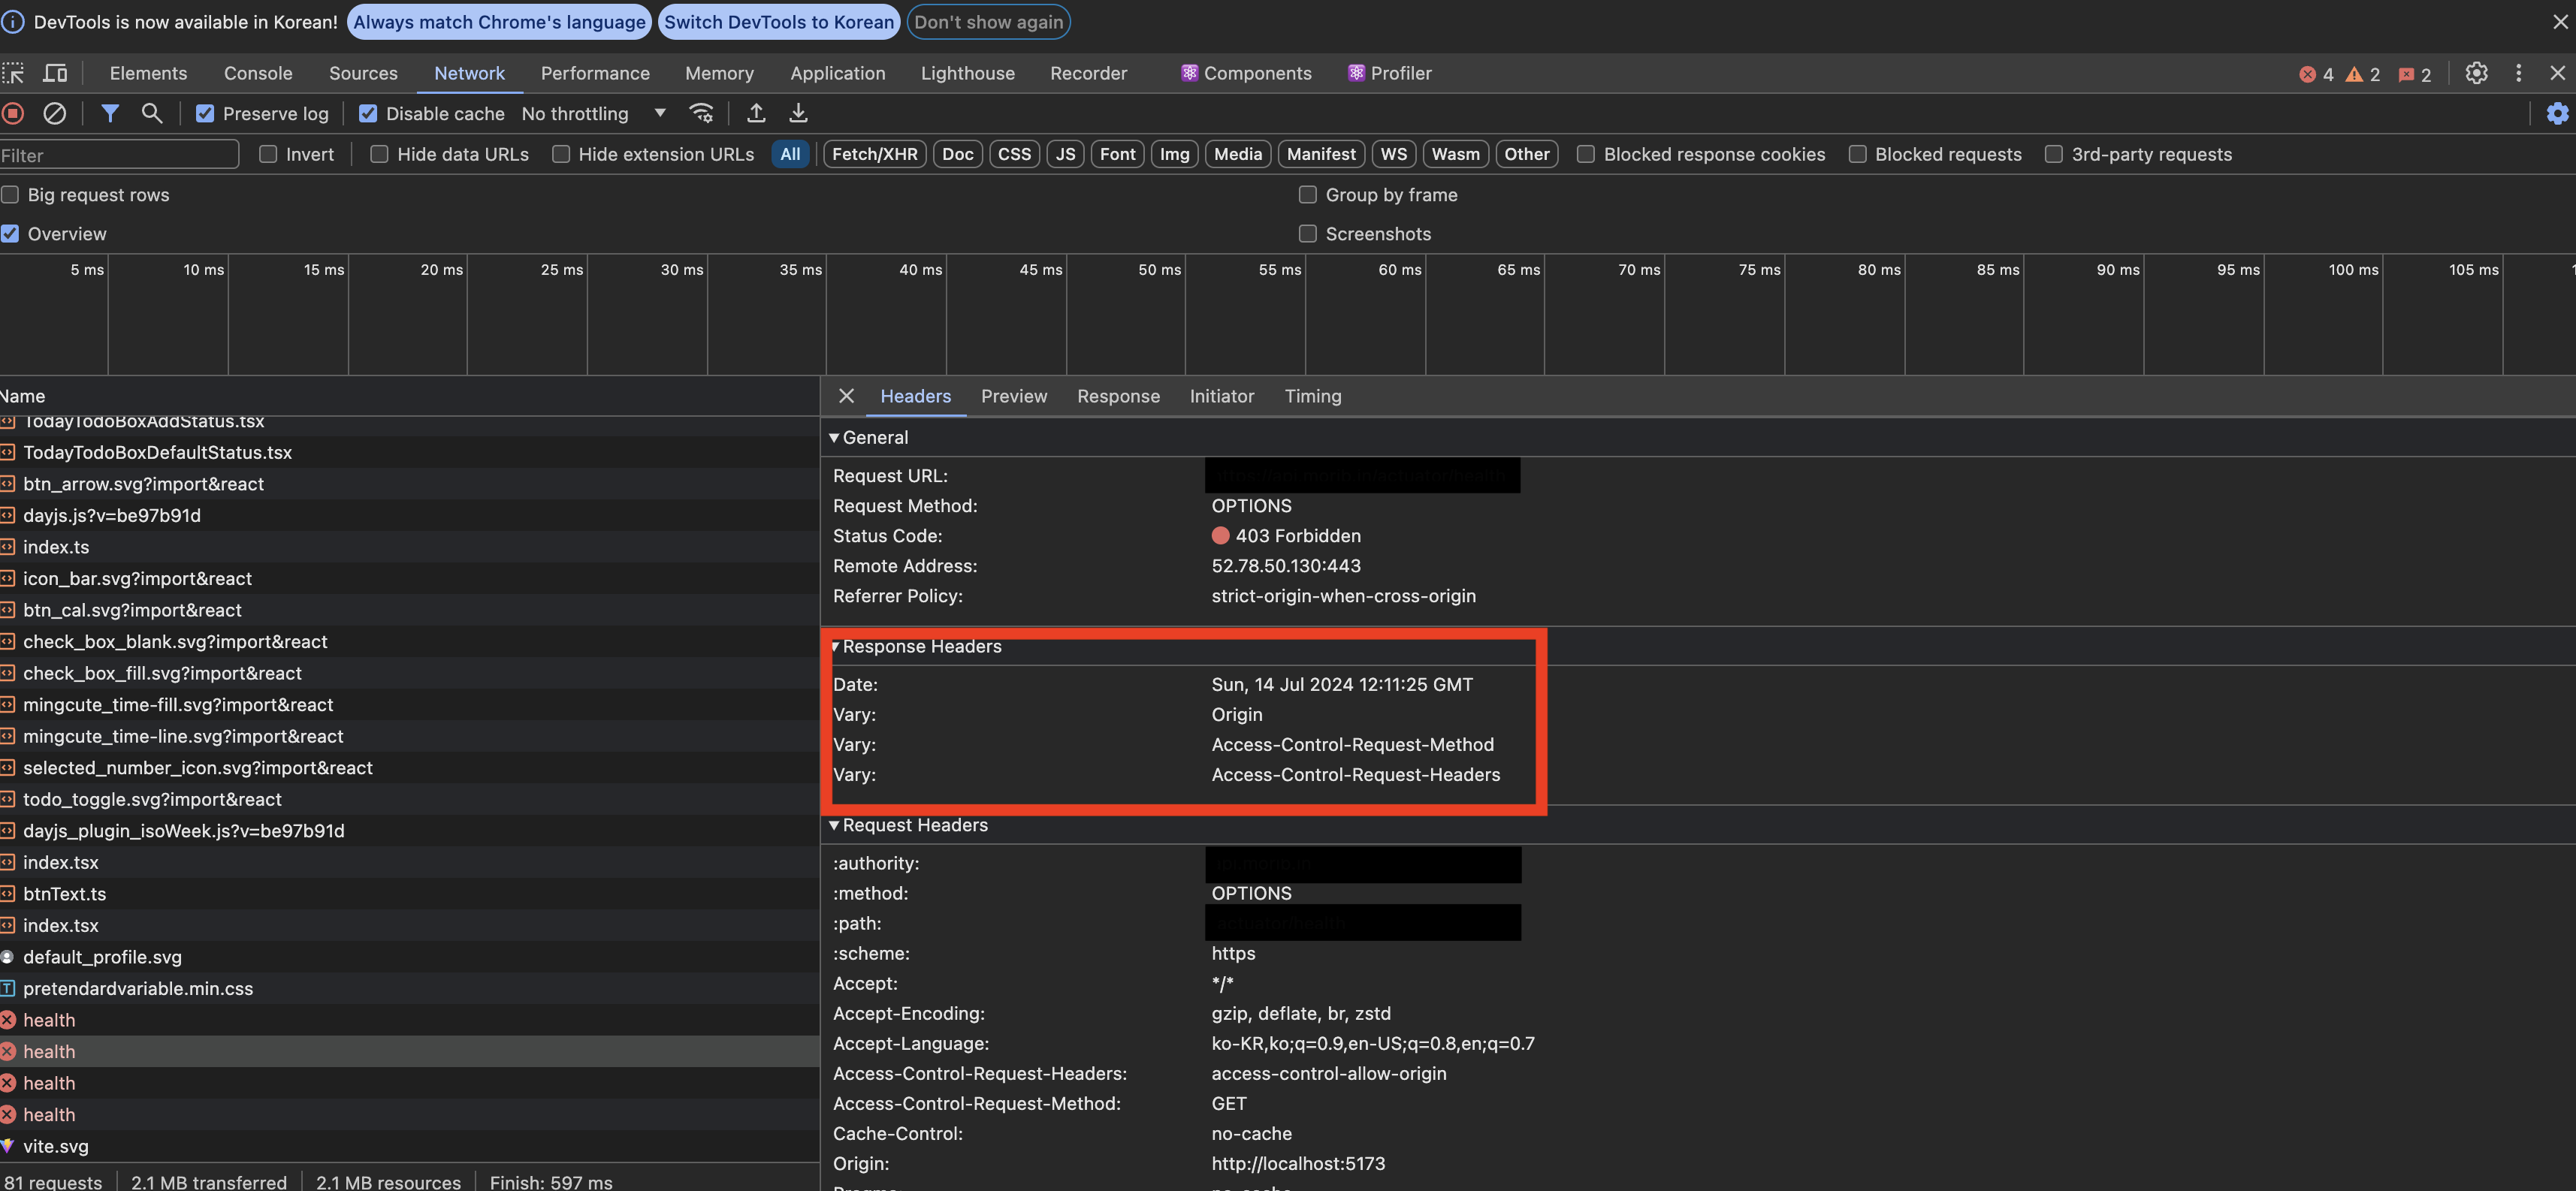Screen dimensions: 2576x1191
Task: Select the Fetch/XHR filter button
Action: point(874,154)
